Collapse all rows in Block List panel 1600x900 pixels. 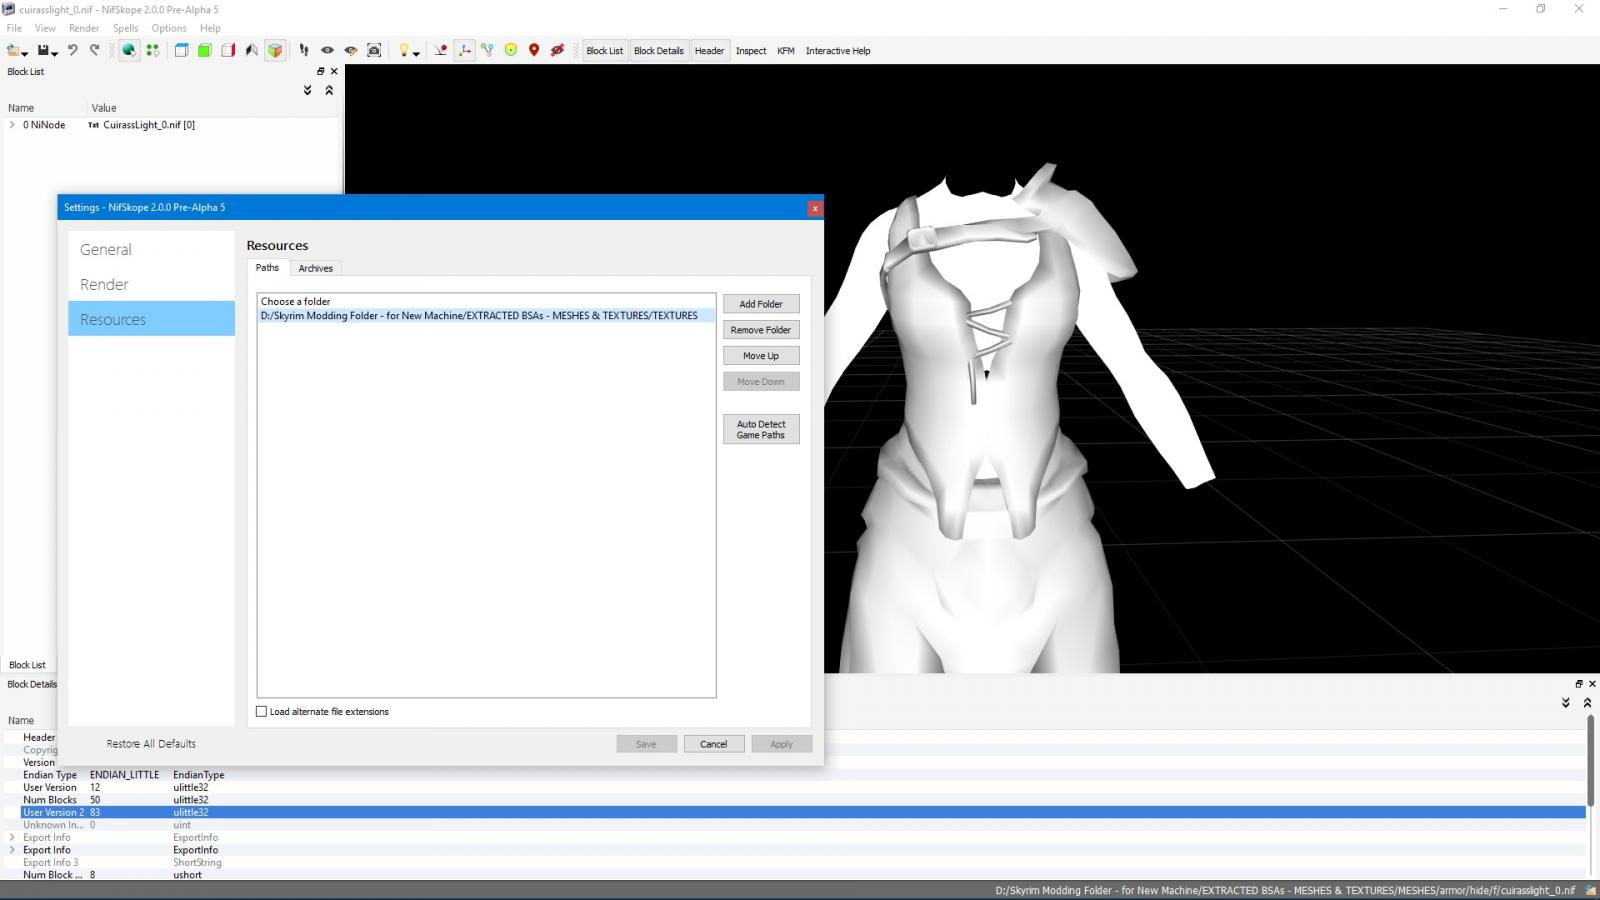point(329,90)
